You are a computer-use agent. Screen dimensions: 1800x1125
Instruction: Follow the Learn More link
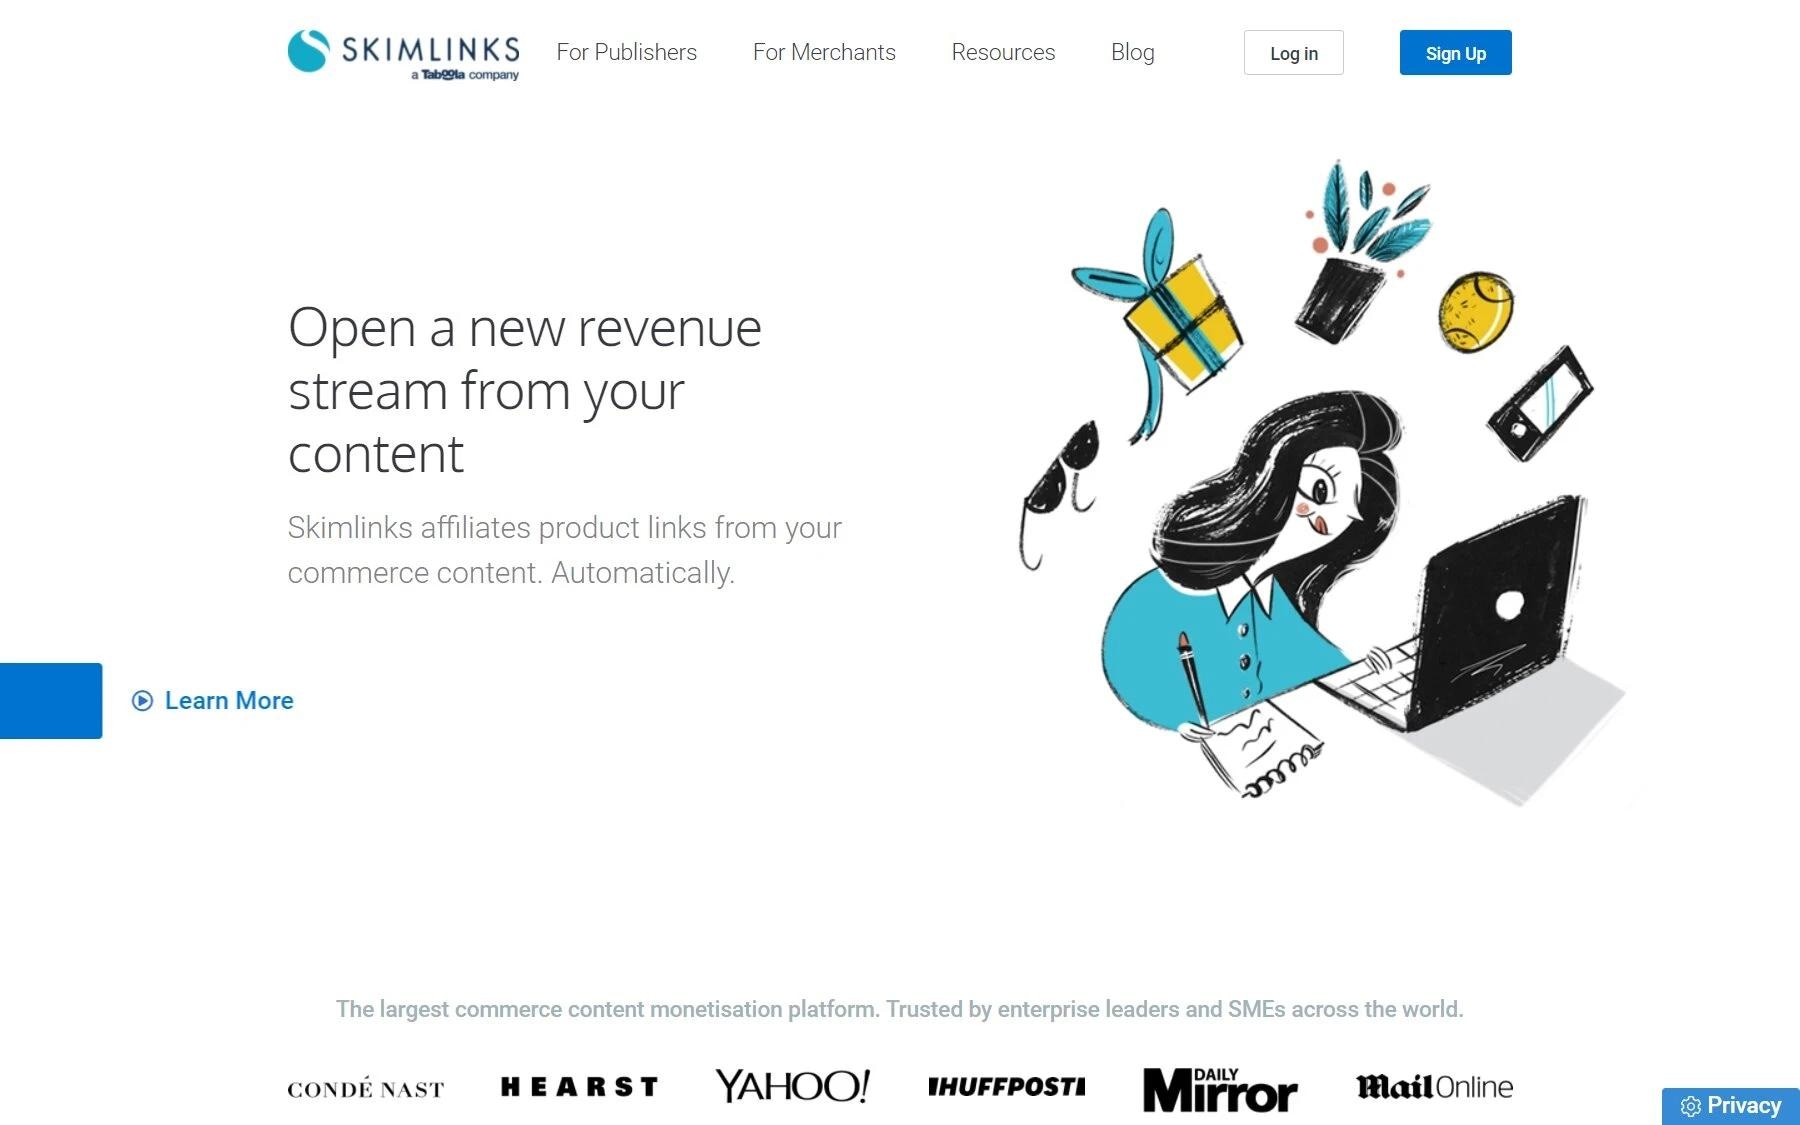229,701
